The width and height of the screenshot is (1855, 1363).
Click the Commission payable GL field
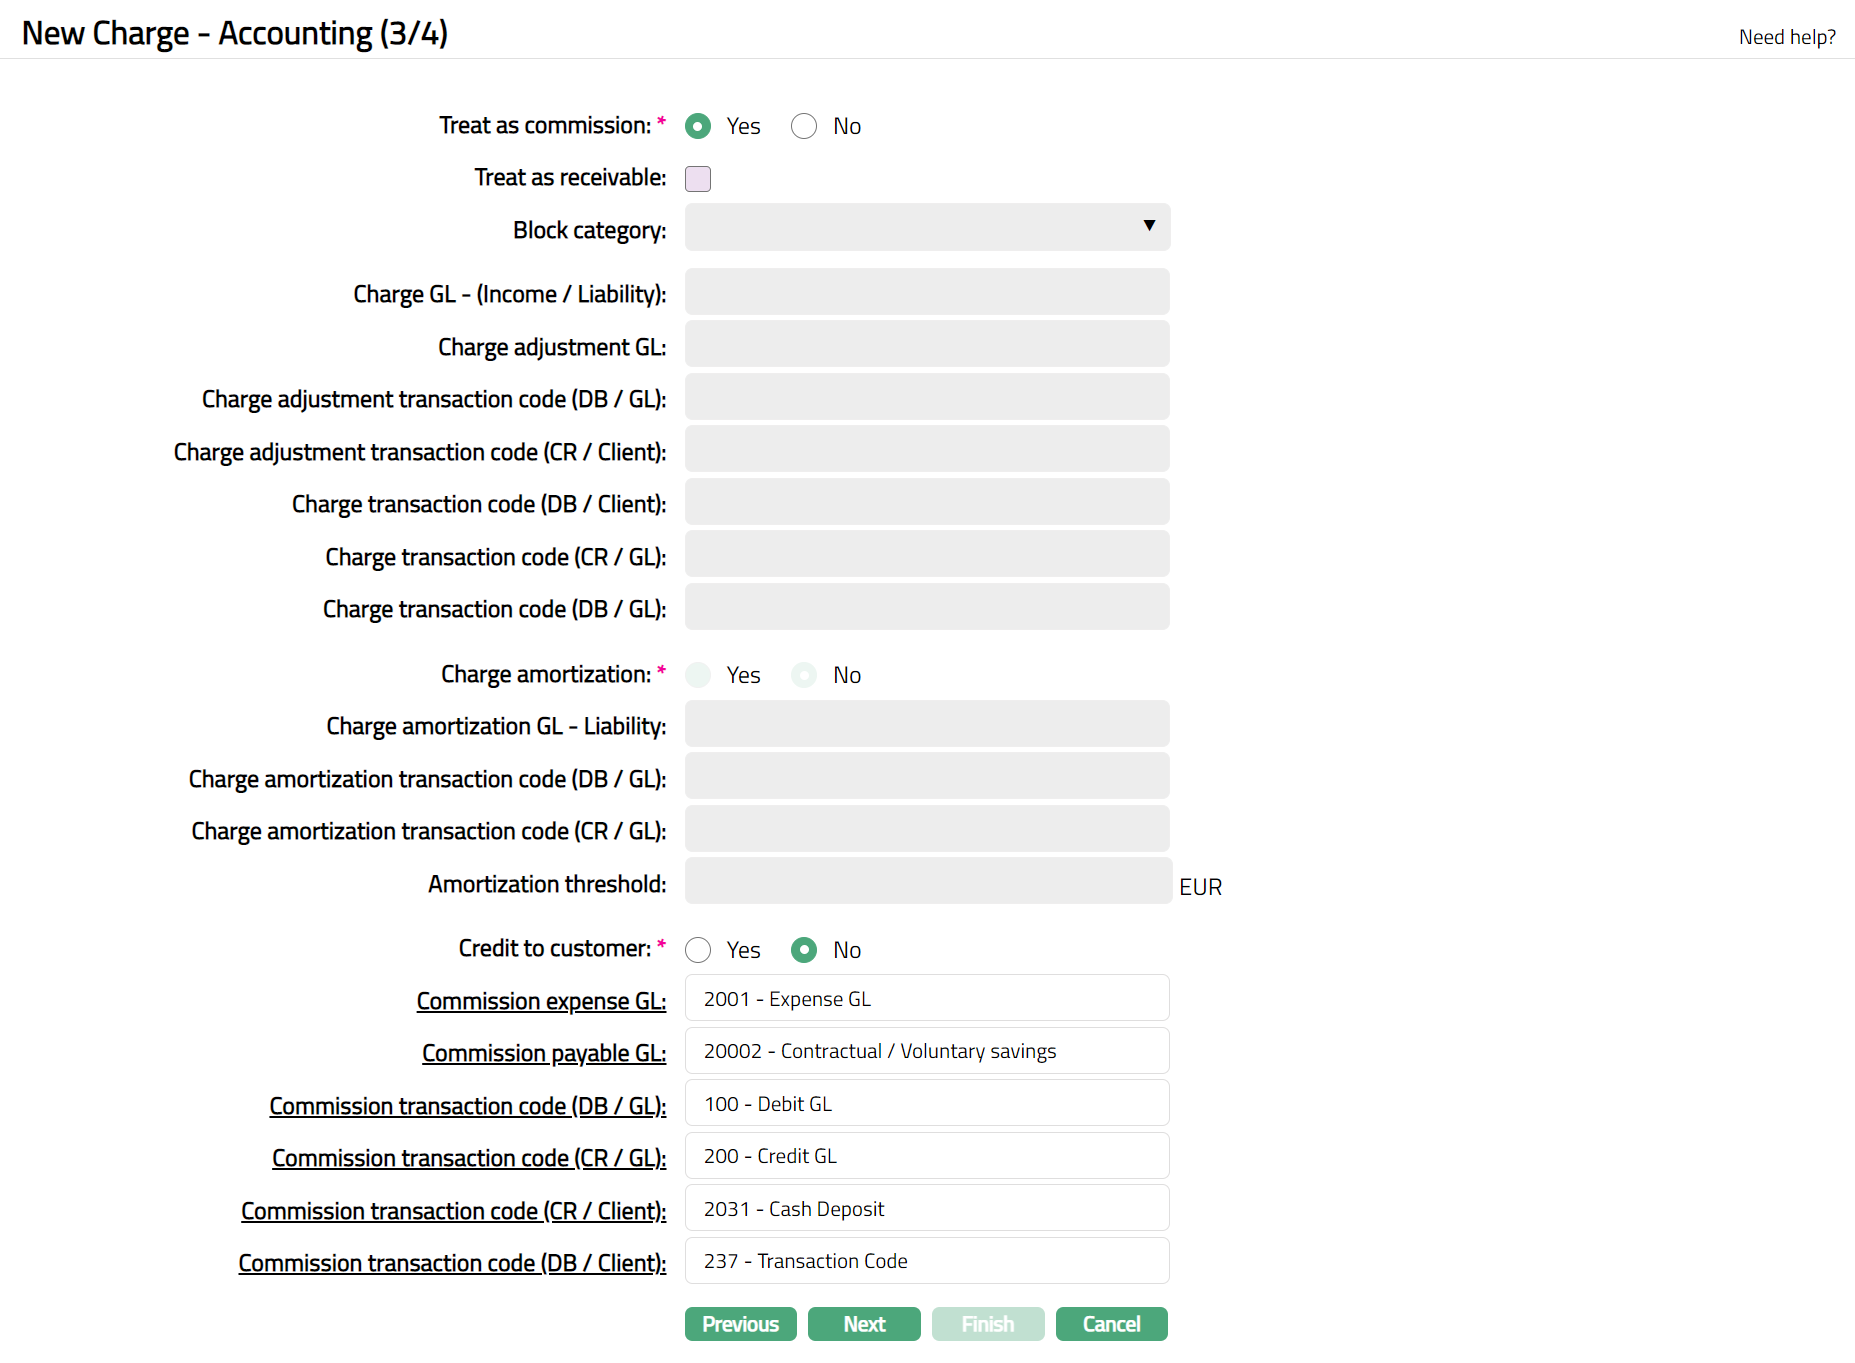tap(927, 1051)
